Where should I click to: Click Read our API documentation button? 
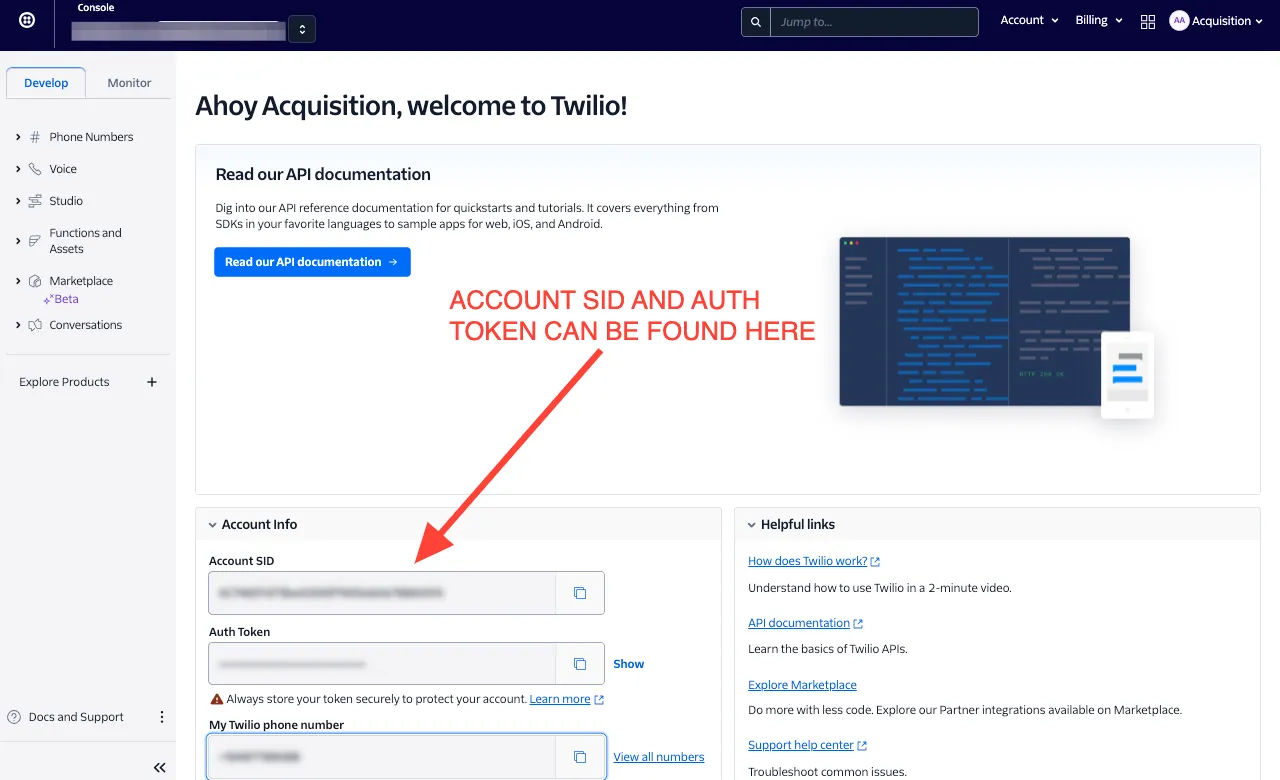coord(312,262)
